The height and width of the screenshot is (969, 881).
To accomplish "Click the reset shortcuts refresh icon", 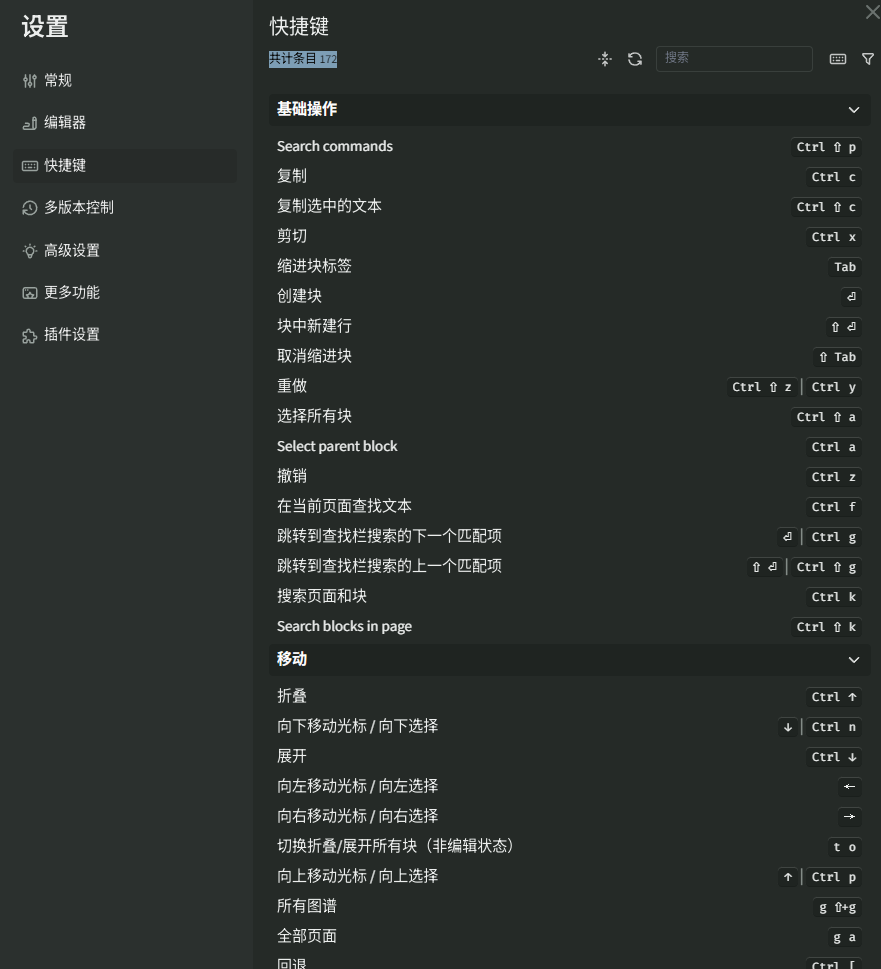I will click(x=635, y=59).
